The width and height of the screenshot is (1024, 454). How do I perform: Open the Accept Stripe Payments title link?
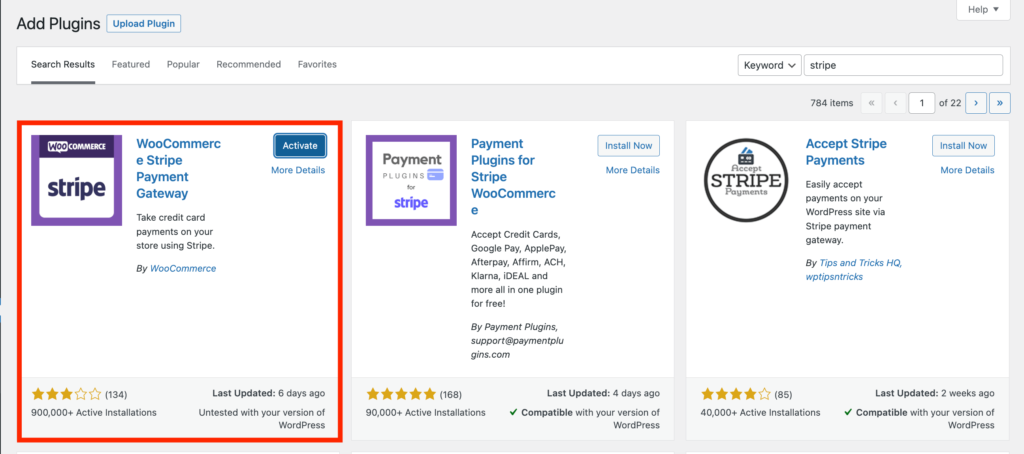coord(846,152)
